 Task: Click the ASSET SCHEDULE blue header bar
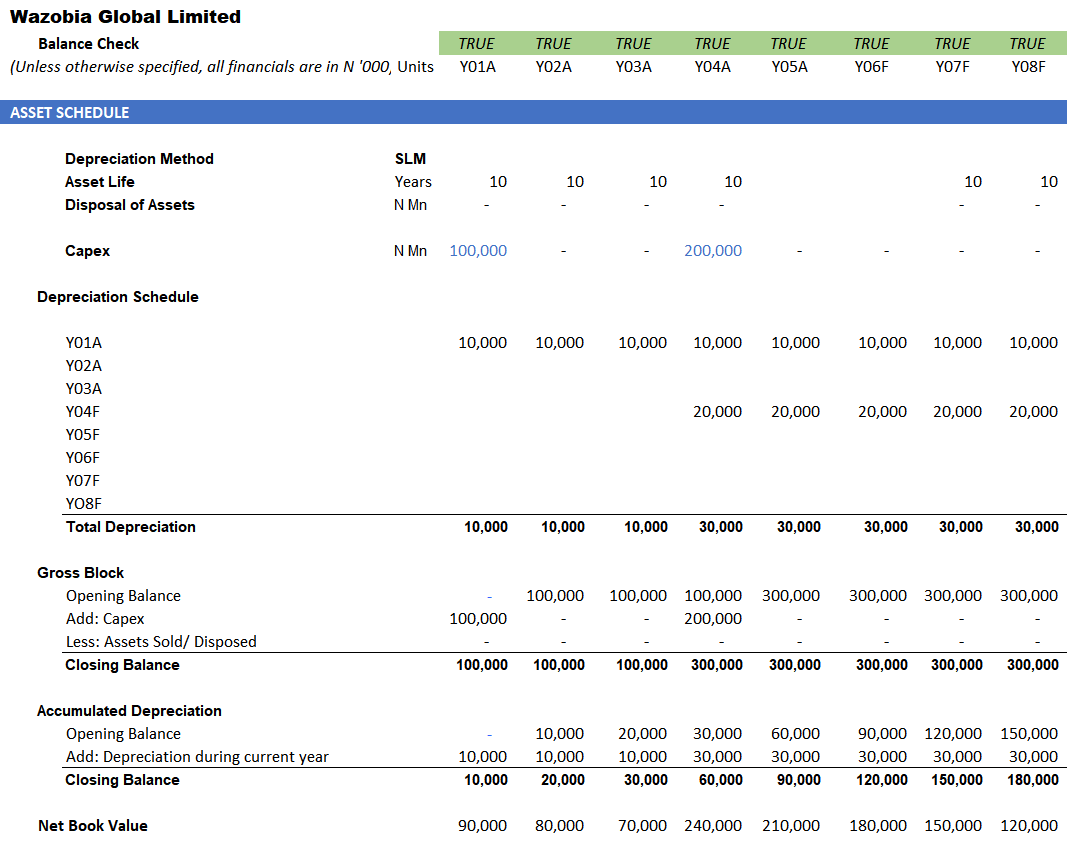pos(534,112)
